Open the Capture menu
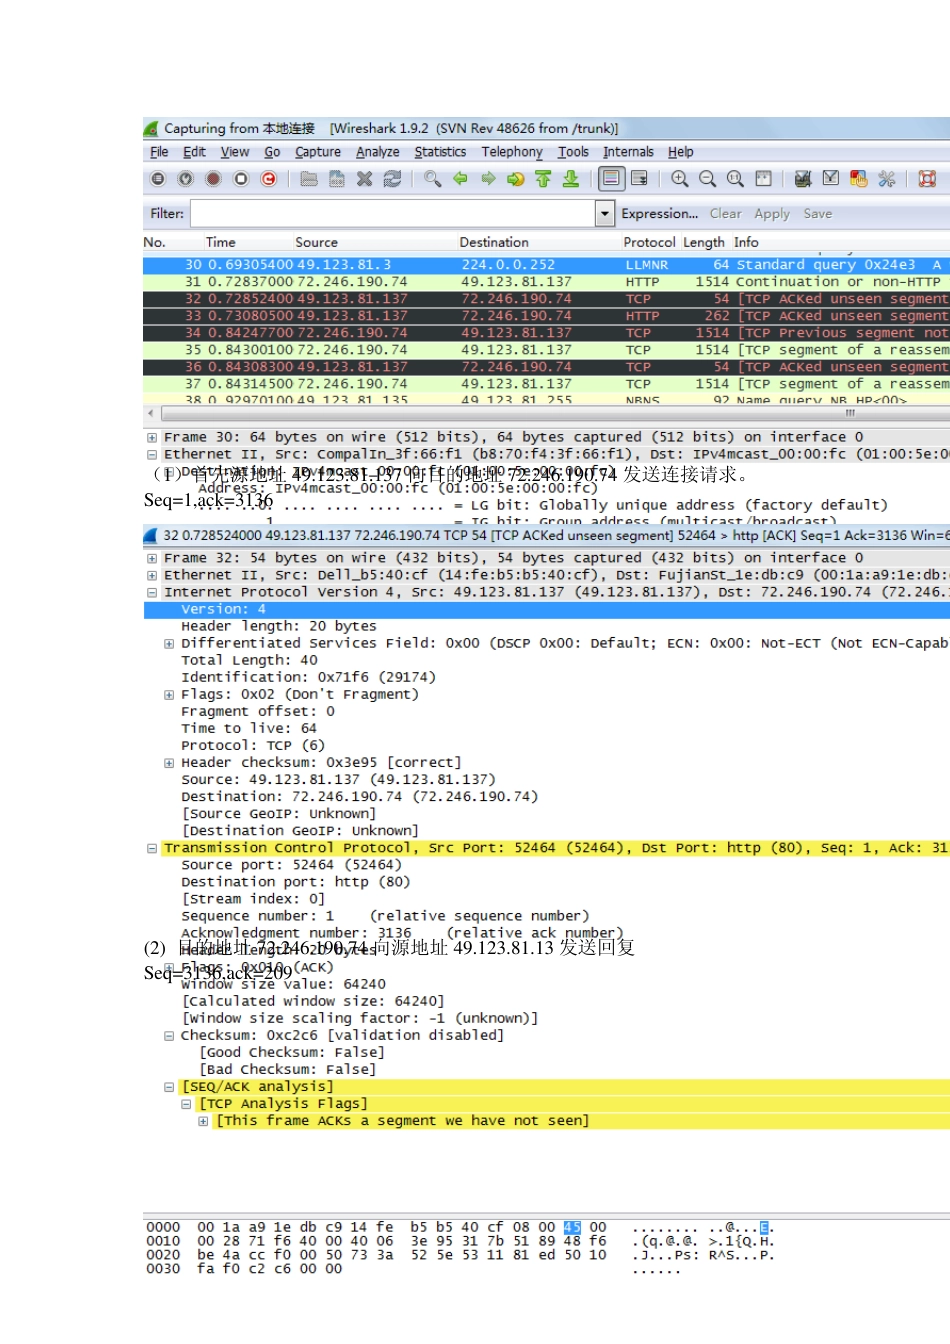 318,152
